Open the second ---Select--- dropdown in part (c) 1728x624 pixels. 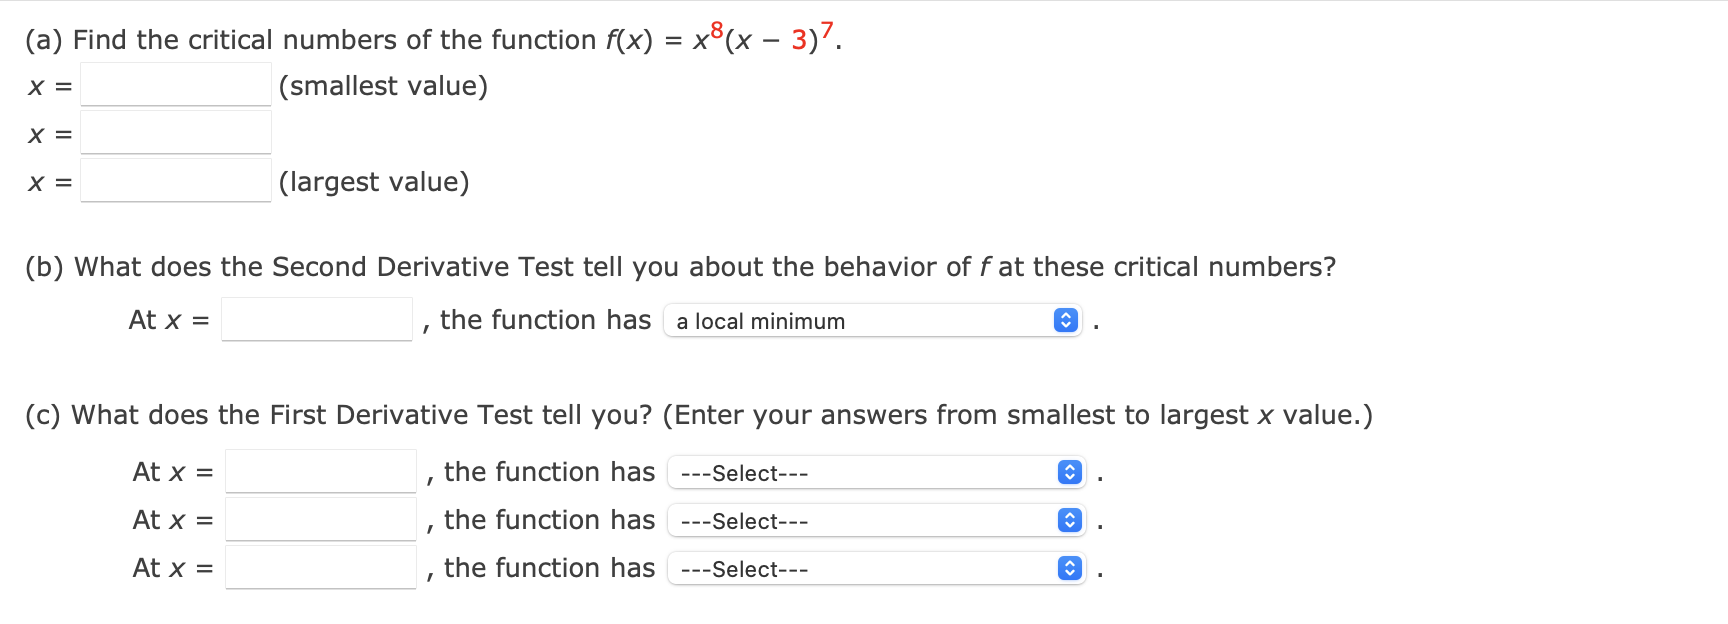[875, 520]
